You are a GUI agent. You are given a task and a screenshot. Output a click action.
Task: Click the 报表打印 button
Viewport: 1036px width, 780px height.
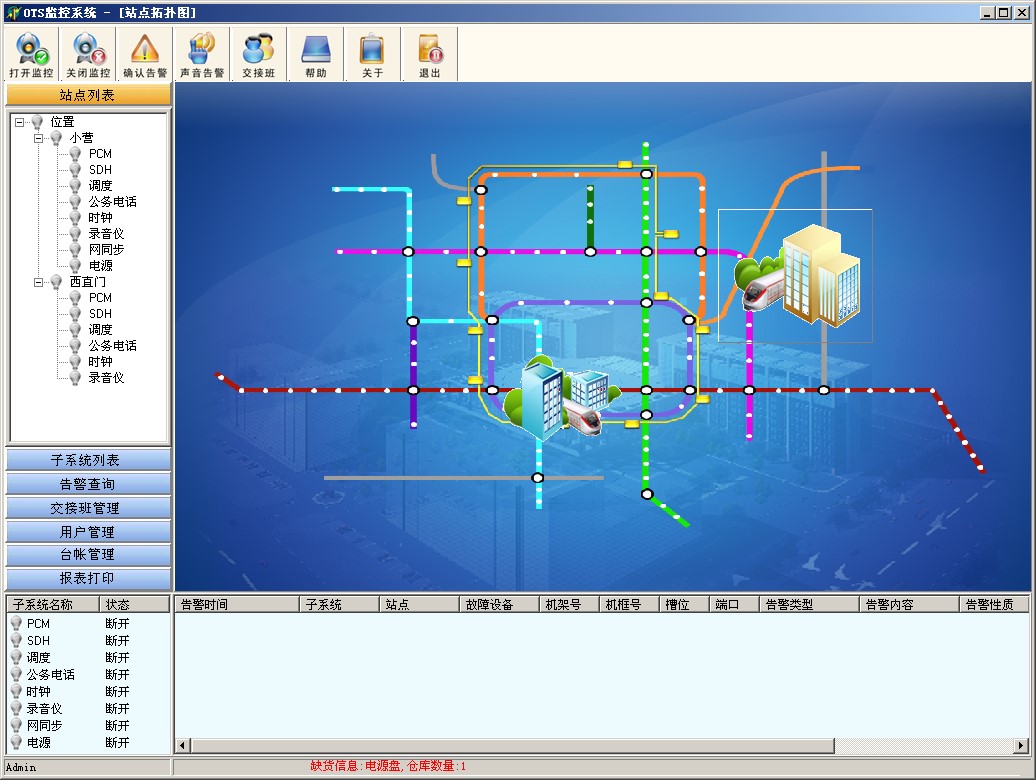pos(88,578)
